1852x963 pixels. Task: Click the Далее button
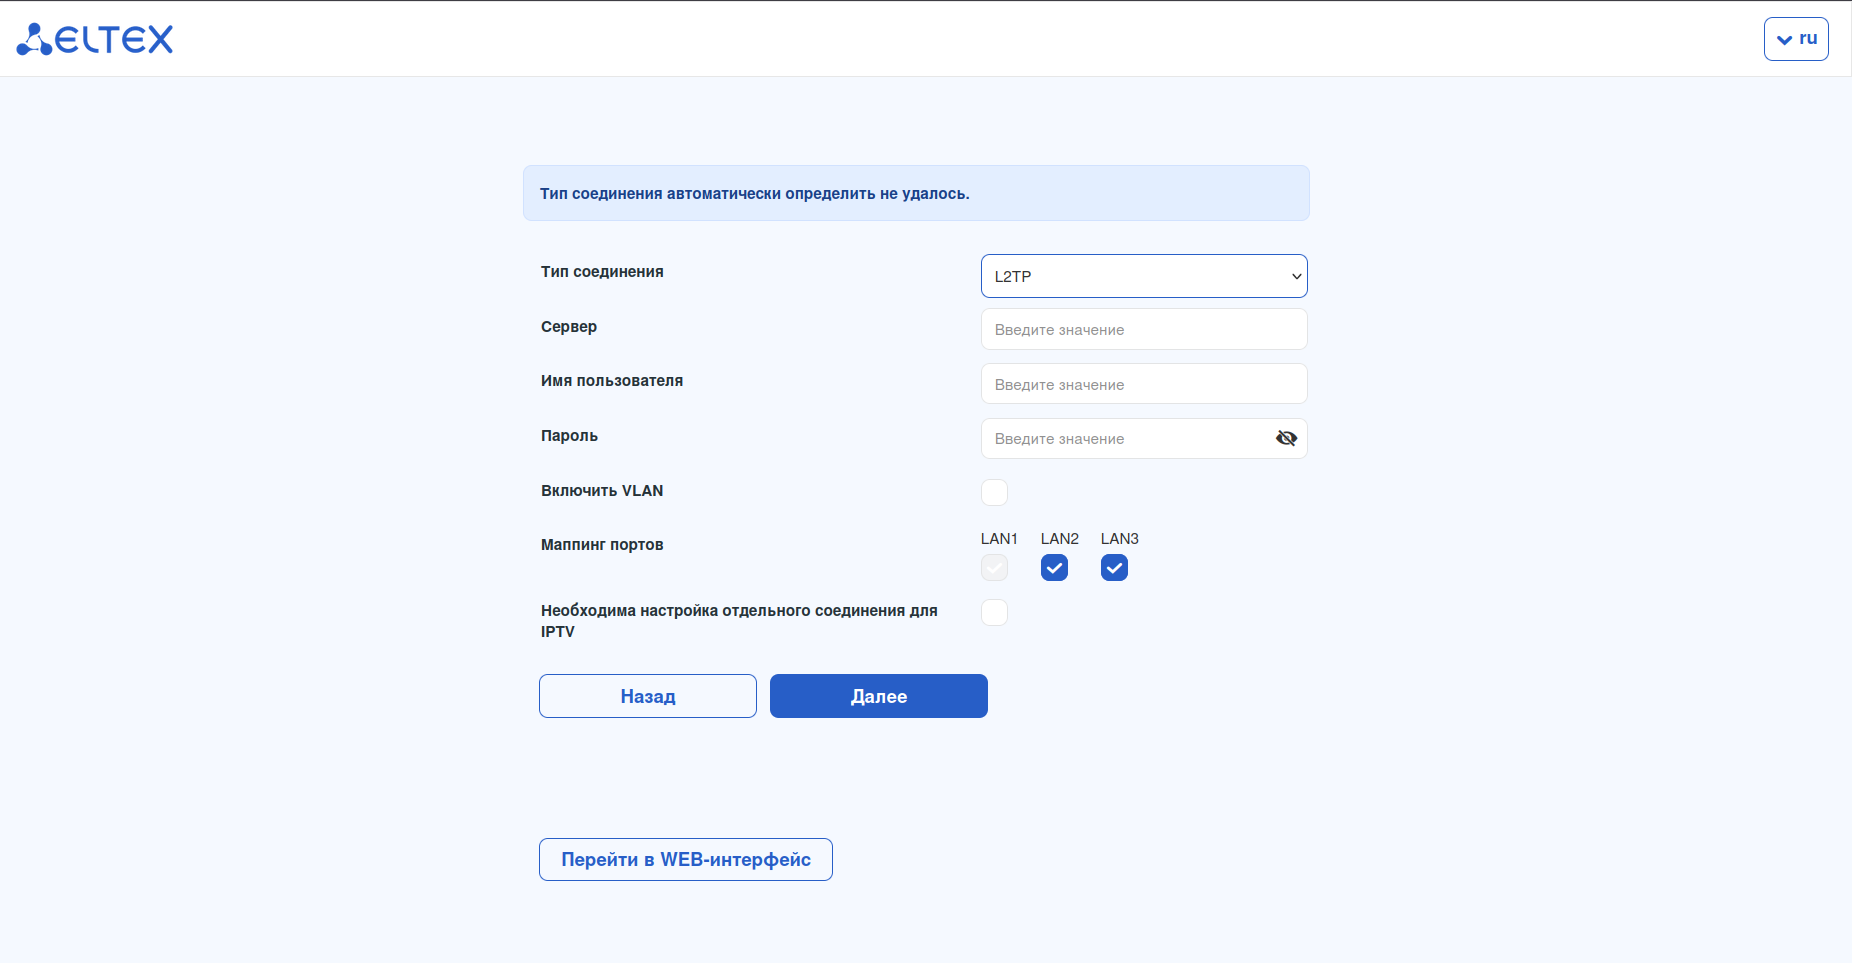pyautogui.click(x=879, y=696)
